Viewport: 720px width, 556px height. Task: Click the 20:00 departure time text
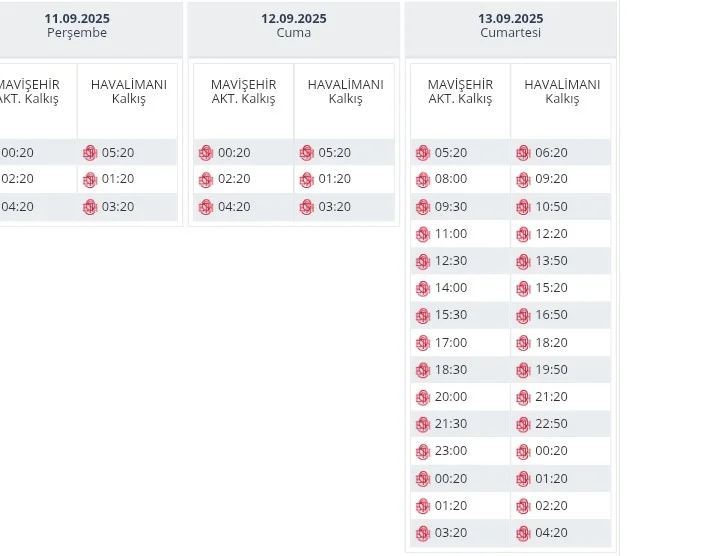(451, 397)
